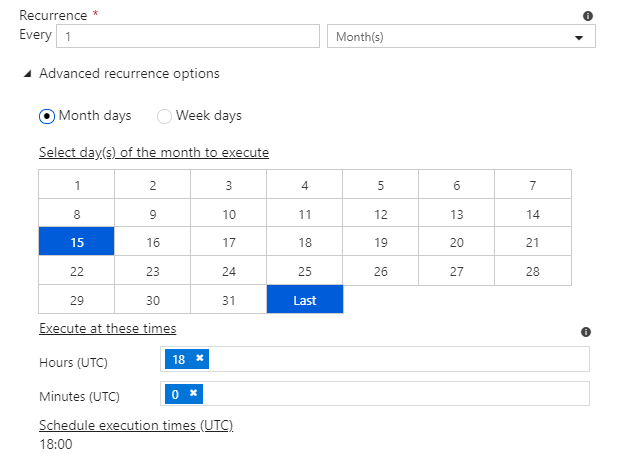
Task: Choose day 20 in the calendar grid
Action: [x=457, y=242]
